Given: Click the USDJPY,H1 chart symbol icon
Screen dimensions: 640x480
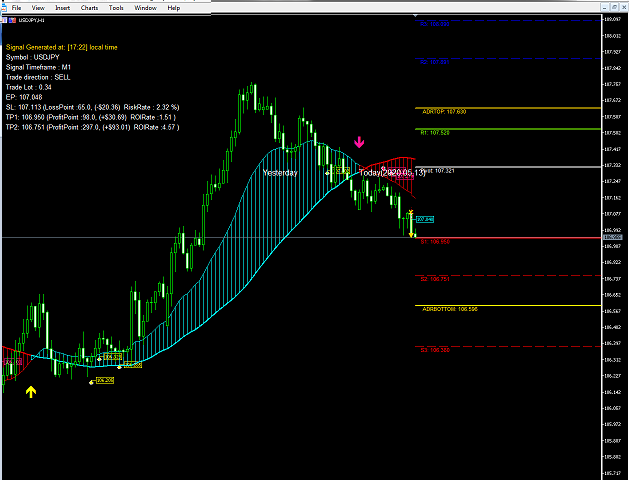Looking at the screenshot, I should 12,20.
